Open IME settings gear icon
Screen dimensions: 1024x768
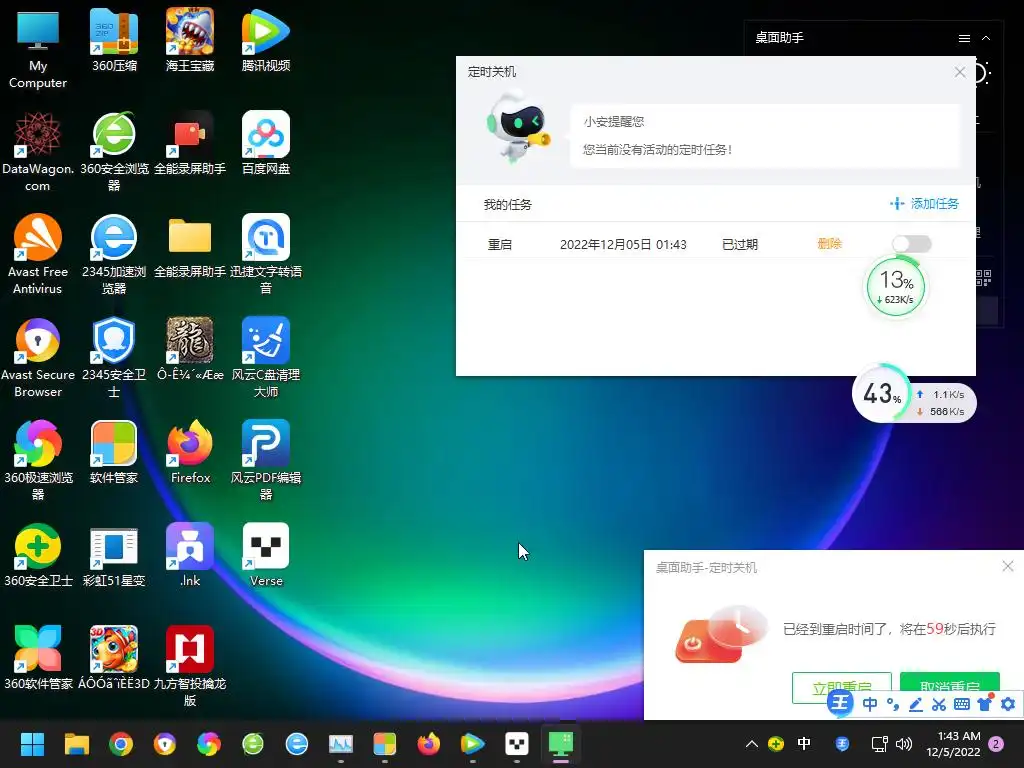click(1008, 704)
